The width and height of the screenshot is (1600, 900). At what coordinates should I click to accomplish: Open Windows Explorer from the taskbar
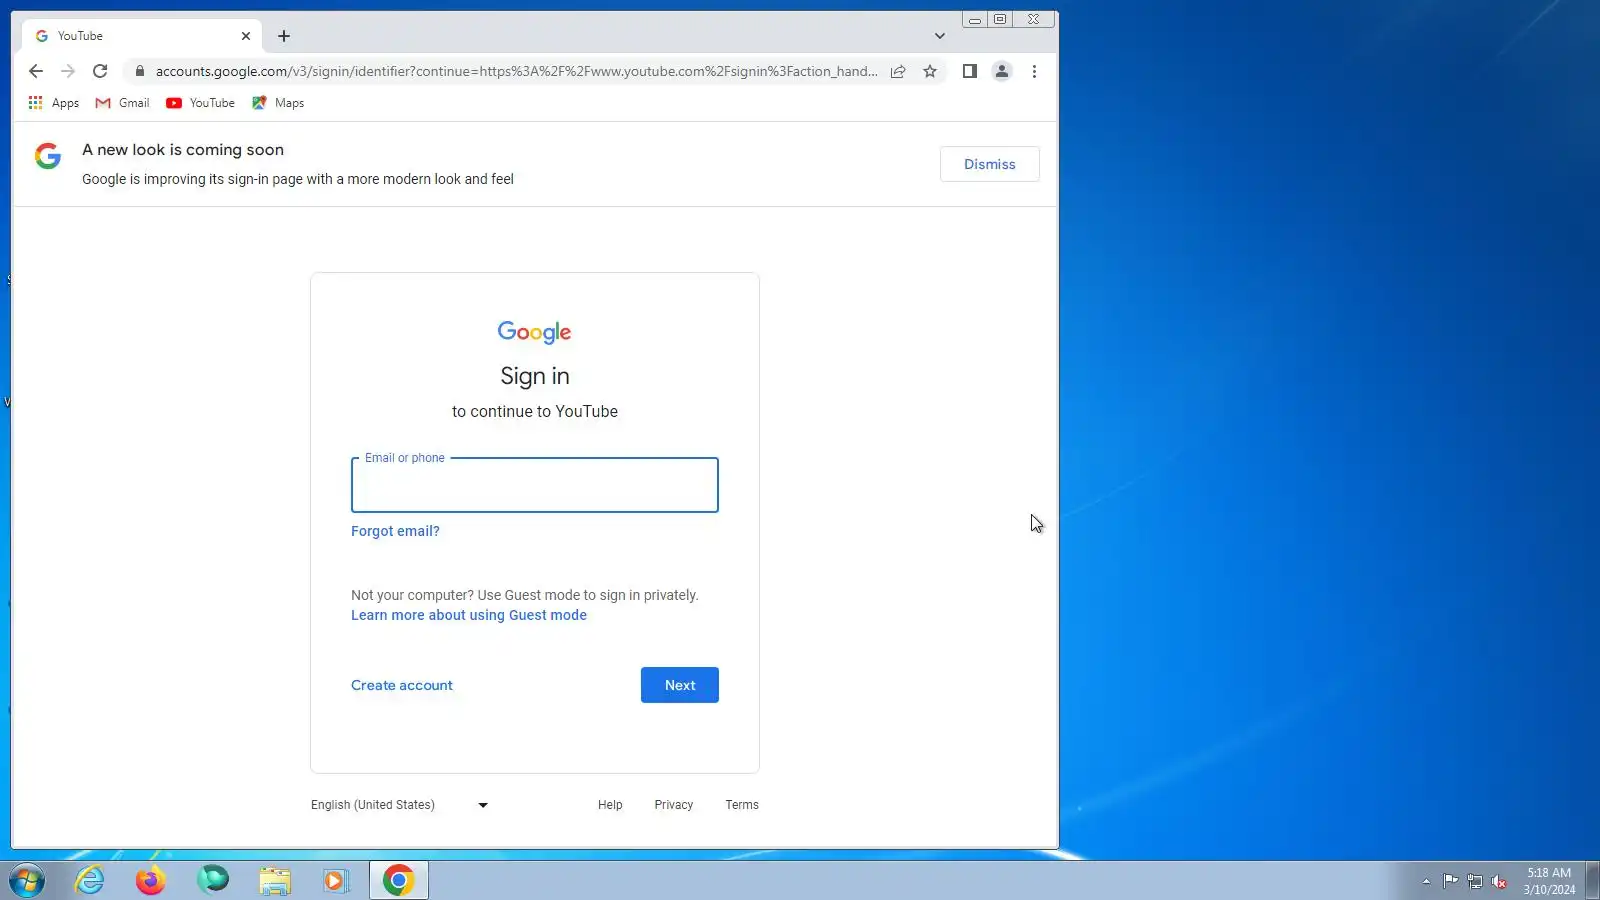(x=275, y=881)
